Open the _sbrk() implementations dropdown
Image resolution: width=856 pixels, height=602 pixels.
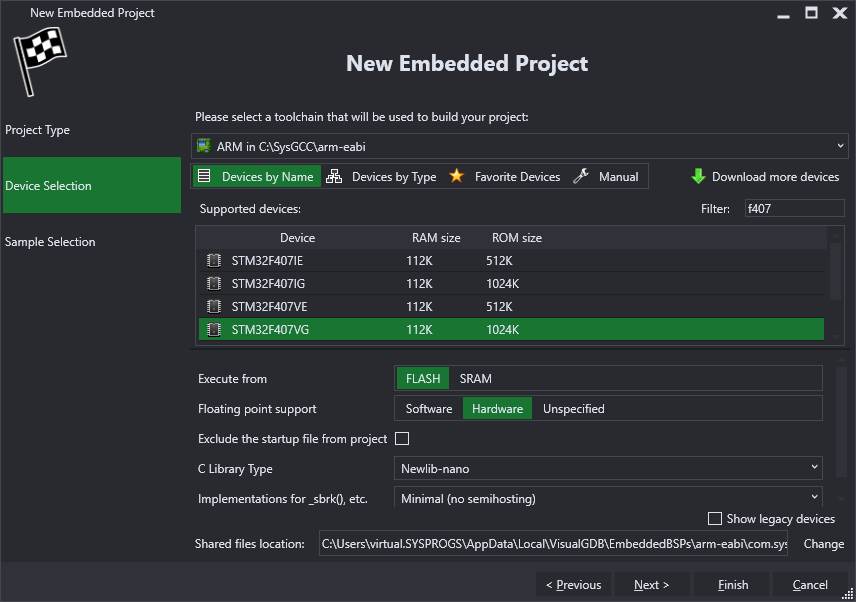tap(608, 498)
